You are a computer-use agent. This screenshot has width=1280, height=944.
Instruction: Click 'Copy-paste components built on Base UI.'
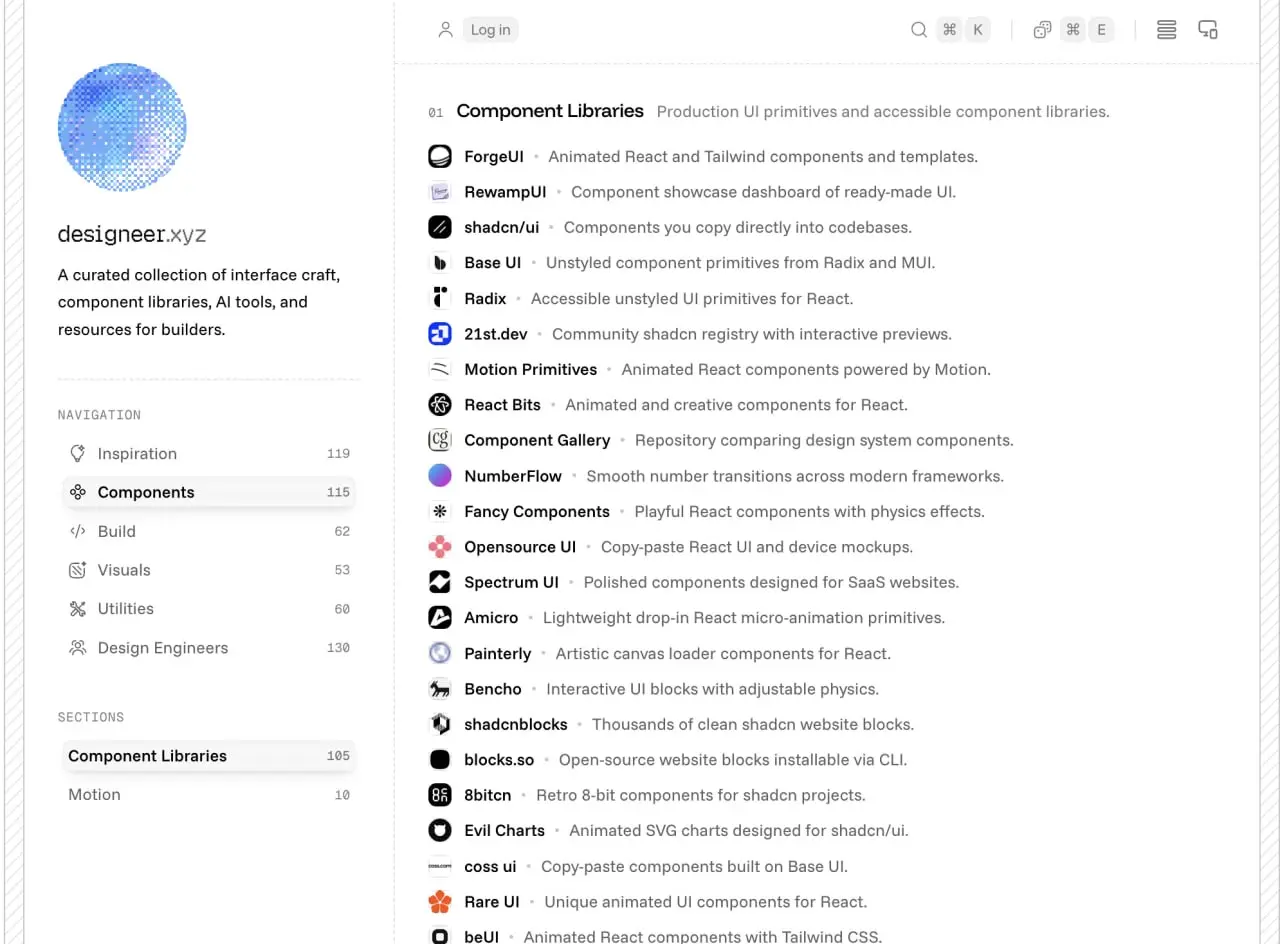pyautogui.click(x=695, y=867)
